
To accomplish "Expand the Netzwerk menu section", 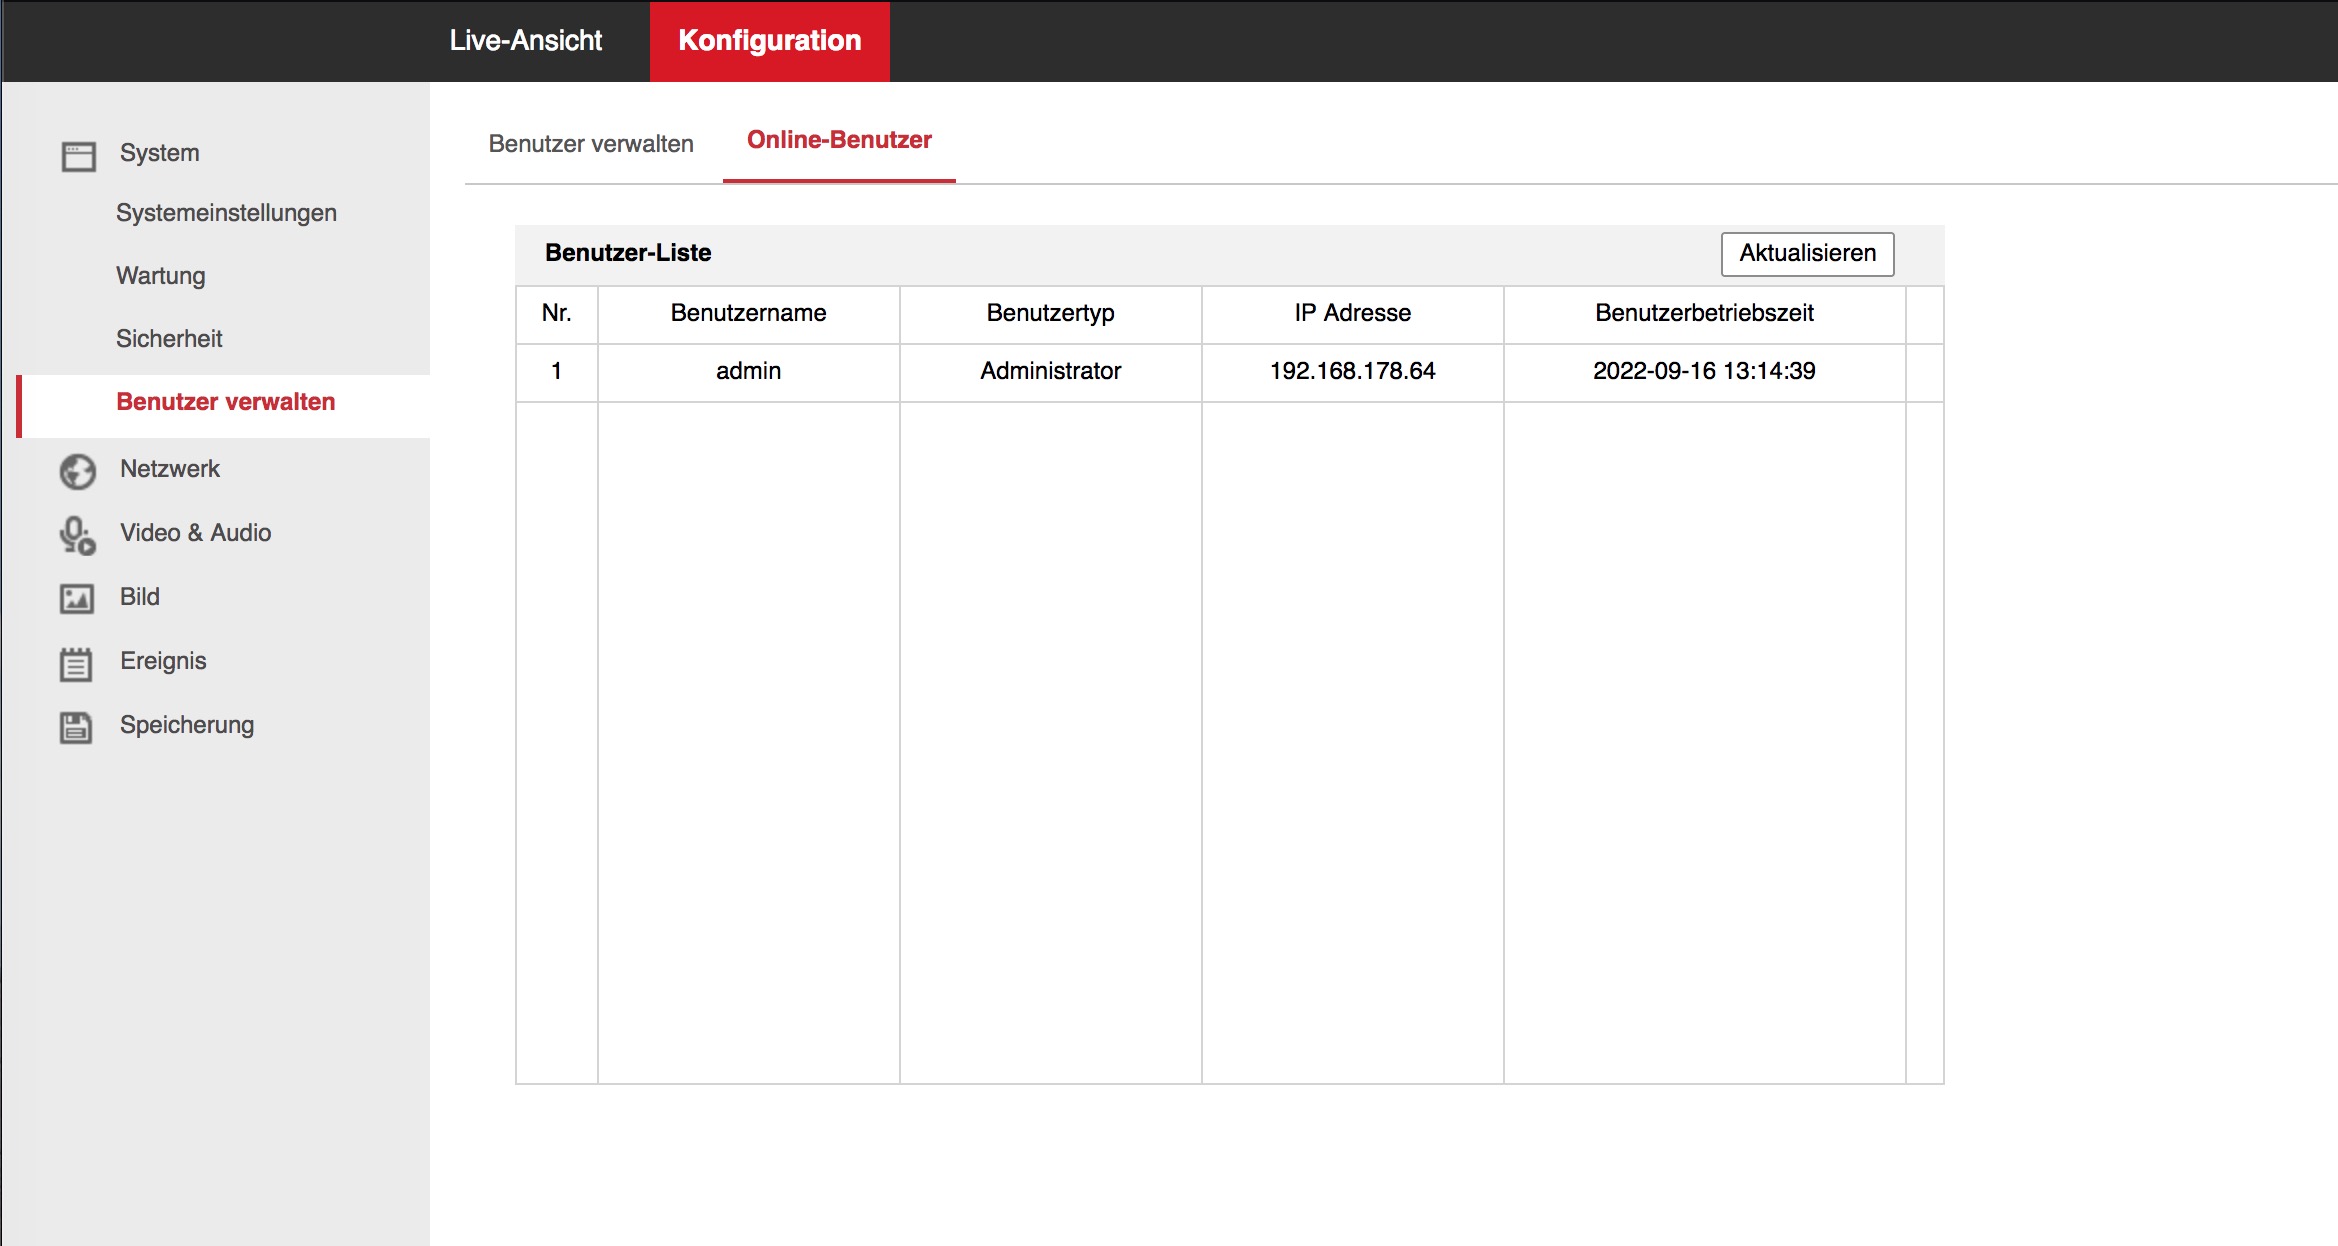I will tap(169, 469).
